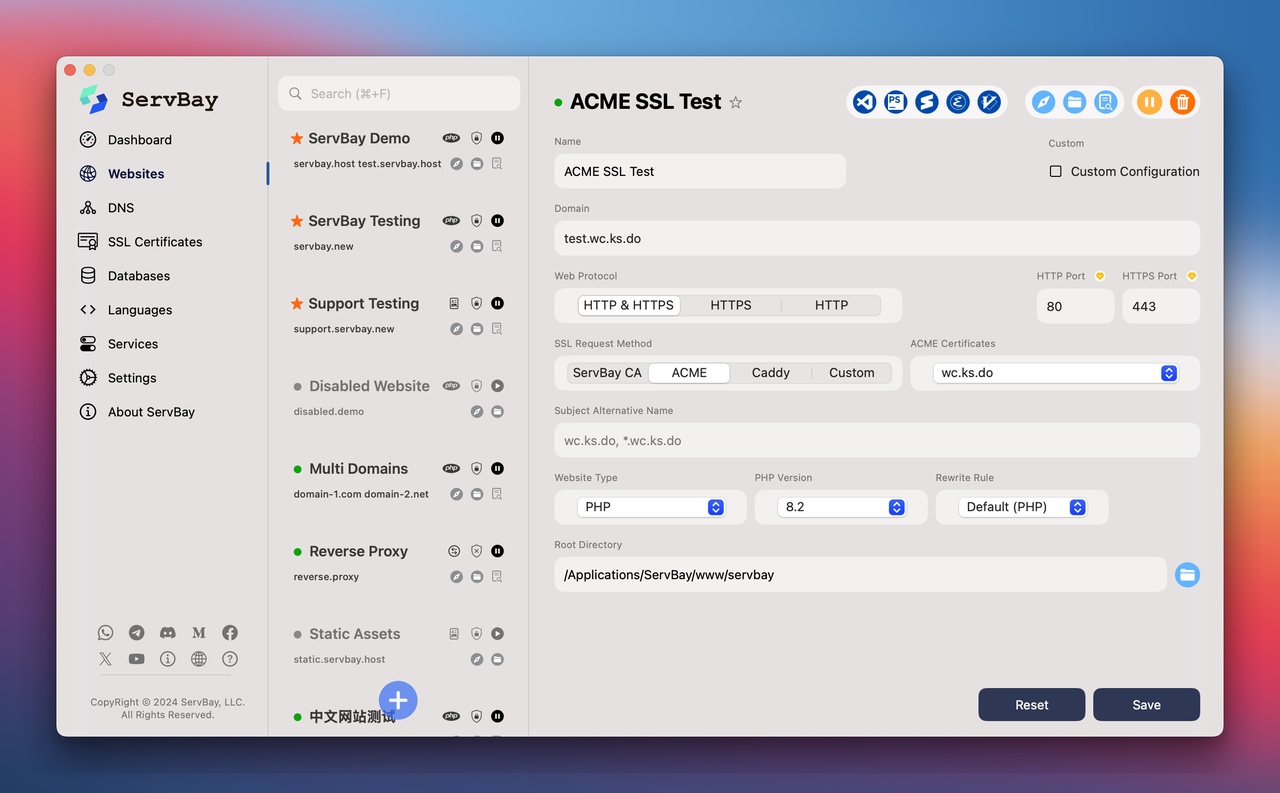Open folder for static.servbay.host
The width and height of the screenshot is (1280, 793).
(497, 659)
